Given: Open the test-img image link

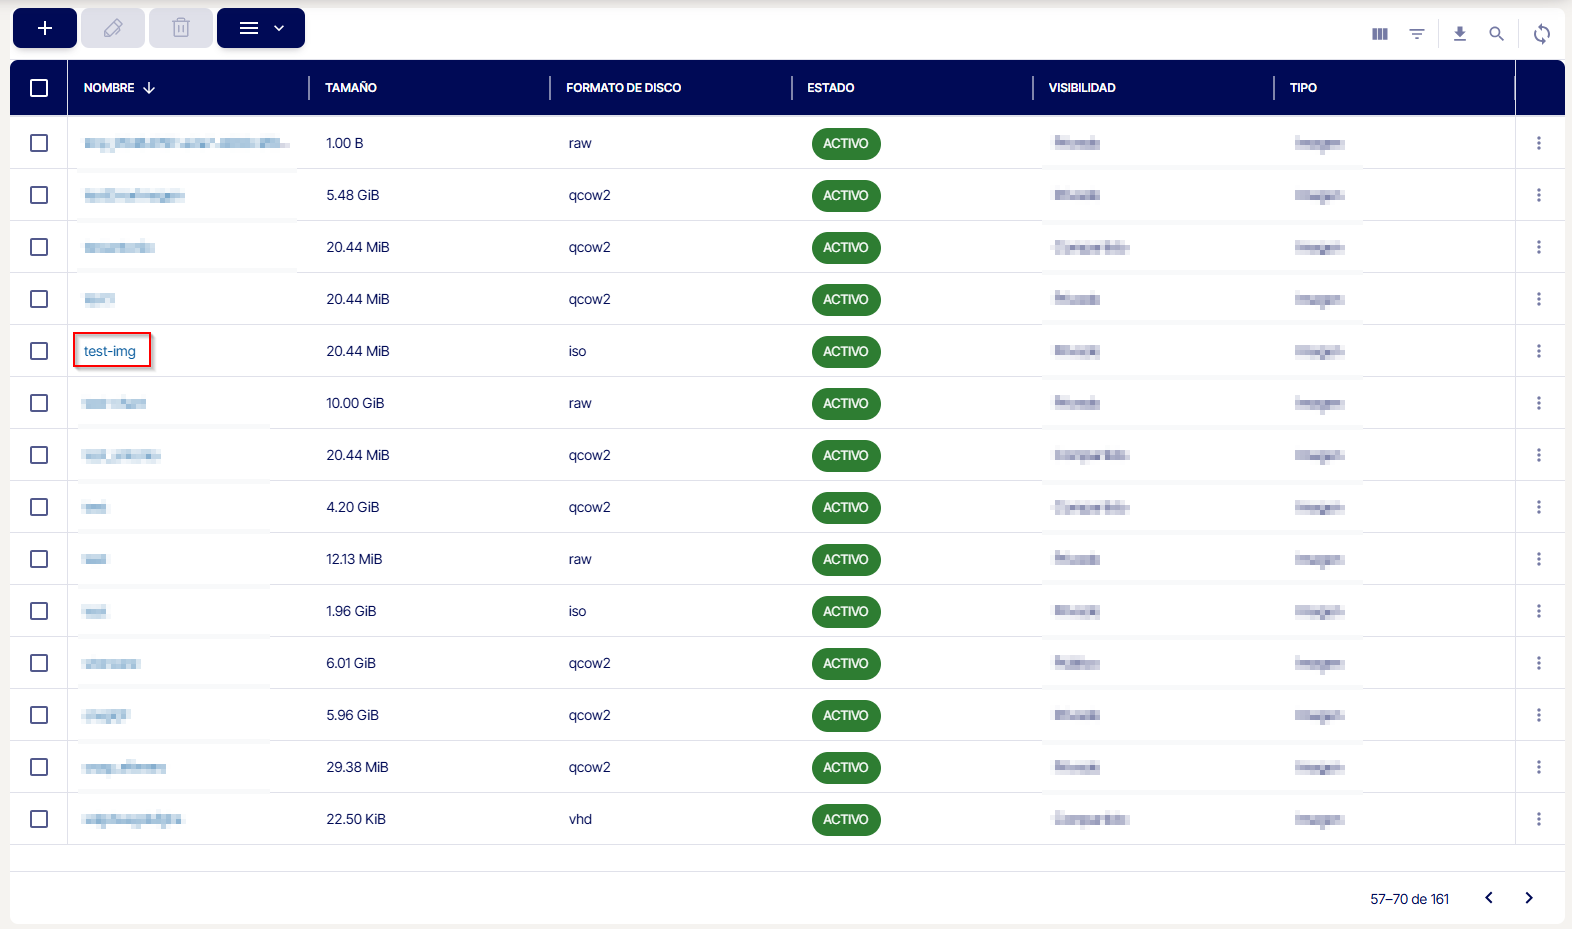Looking at the screenshot, I should 110,351.
